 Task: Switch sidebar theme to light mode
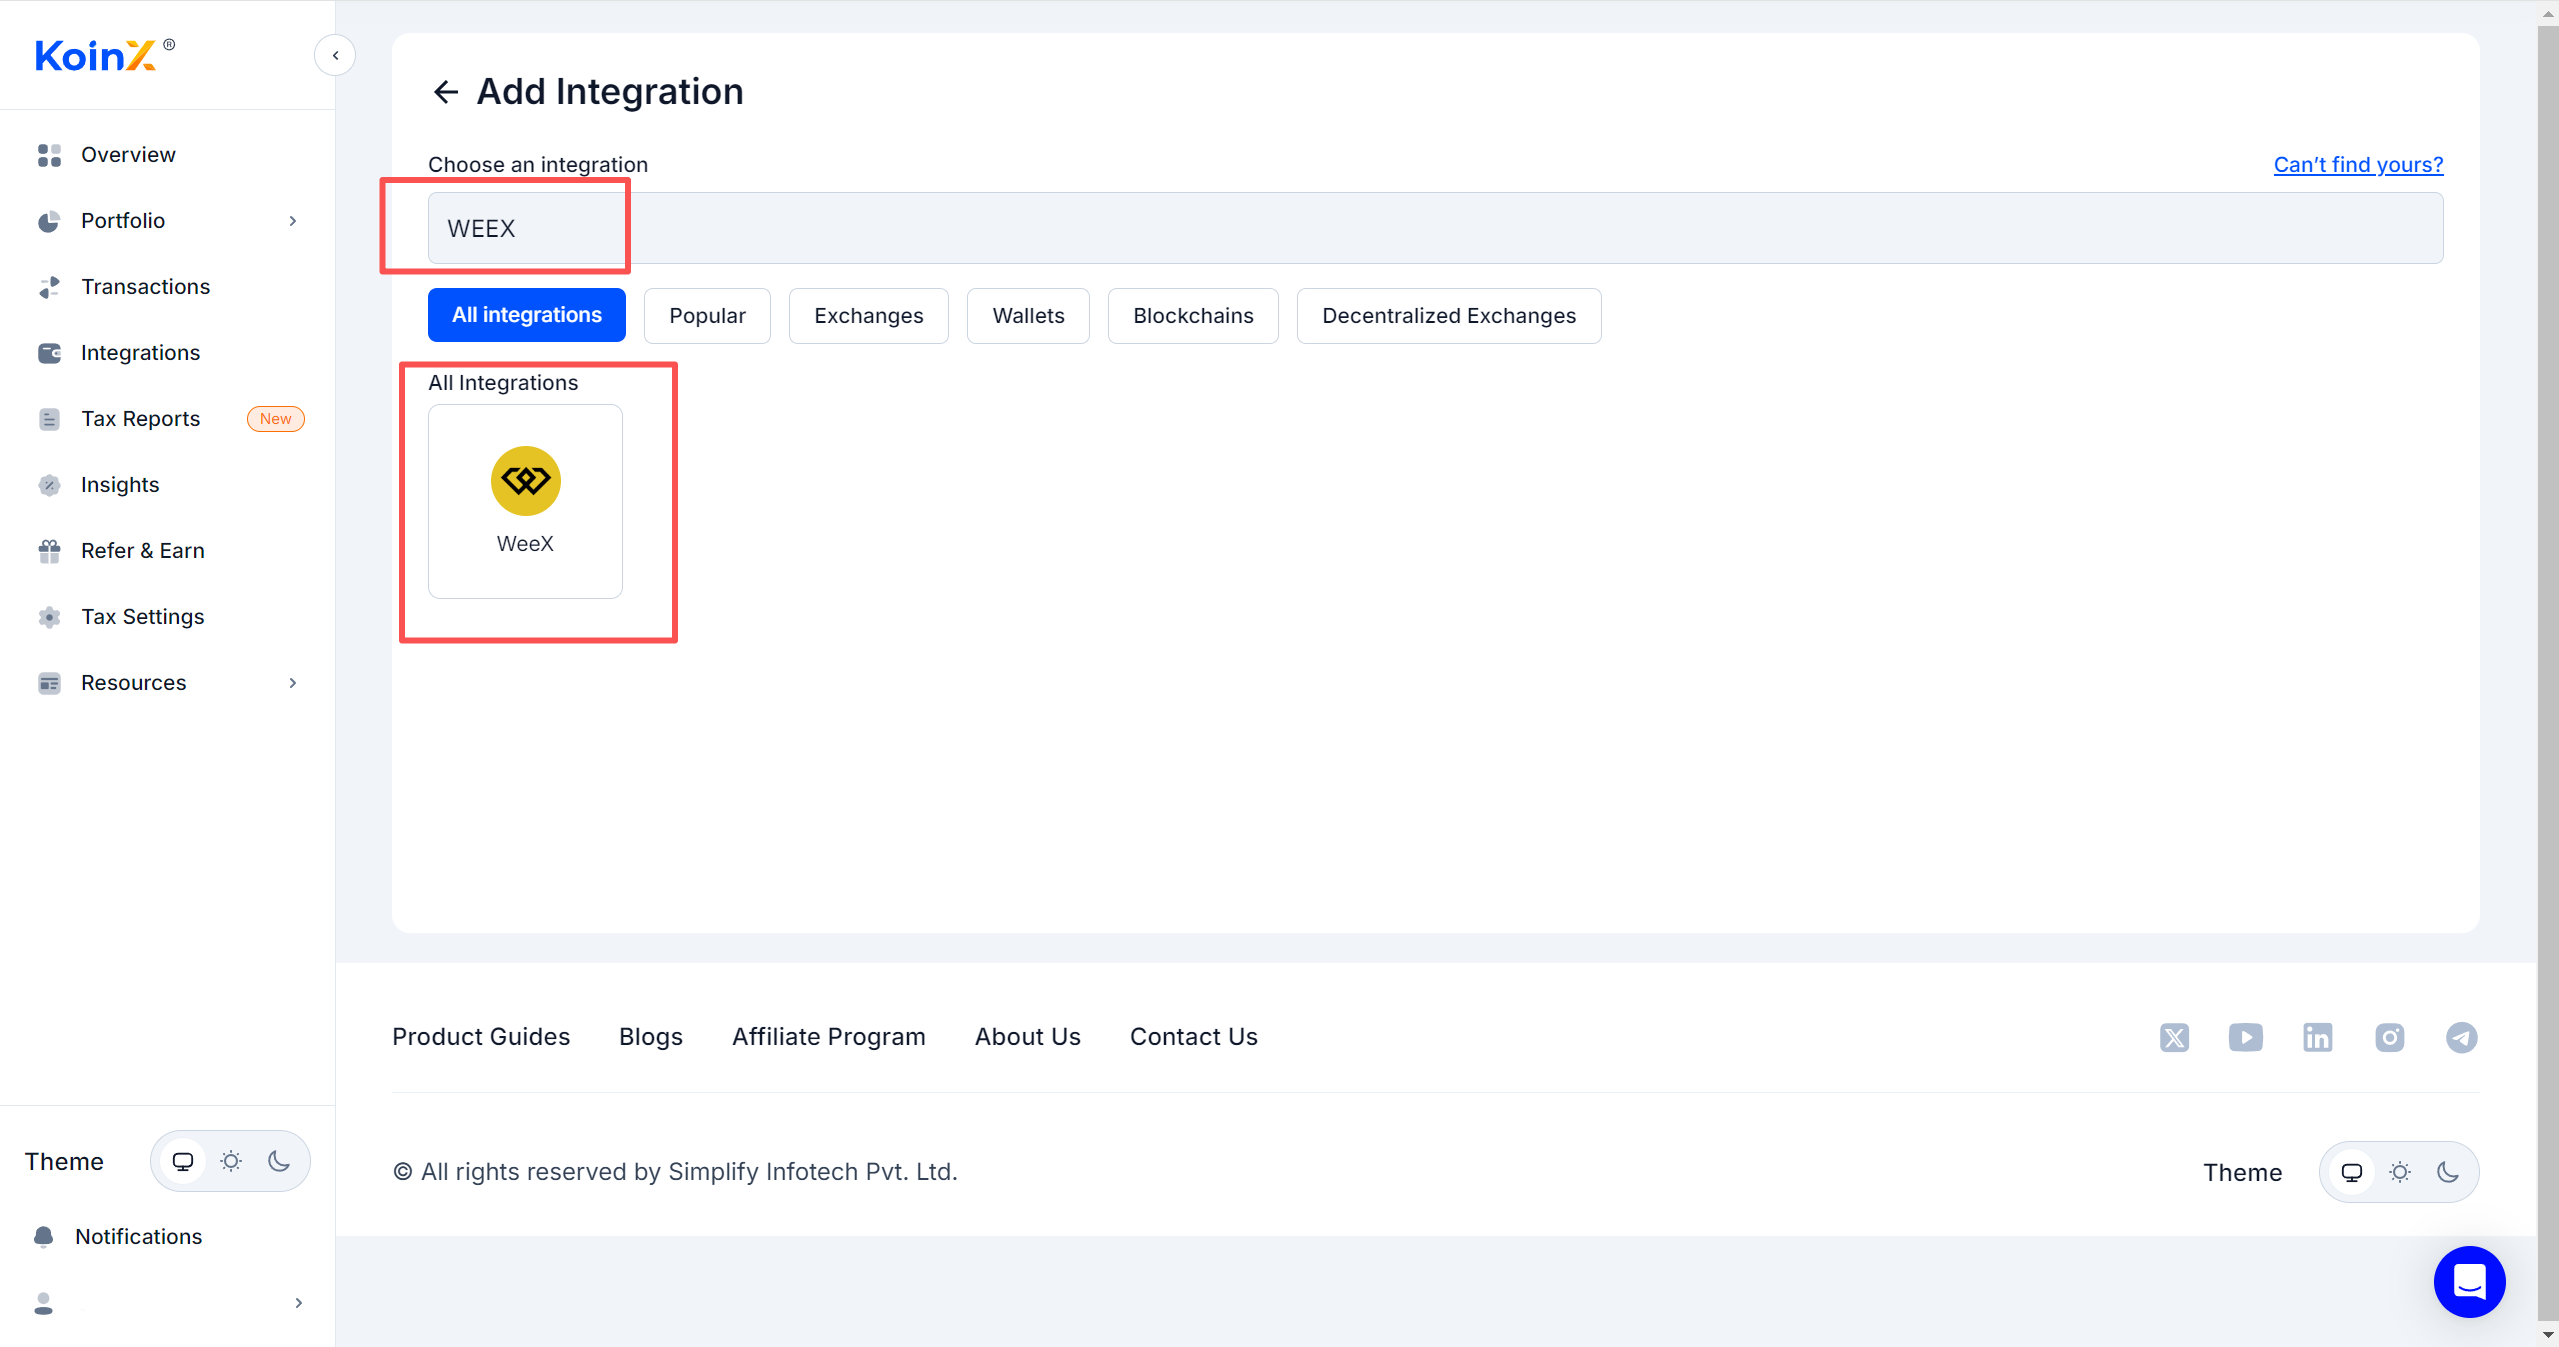(231, 1161)
